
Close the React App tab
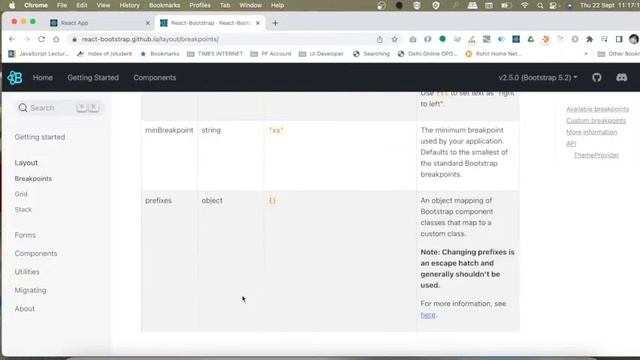[x=148, y=23]
